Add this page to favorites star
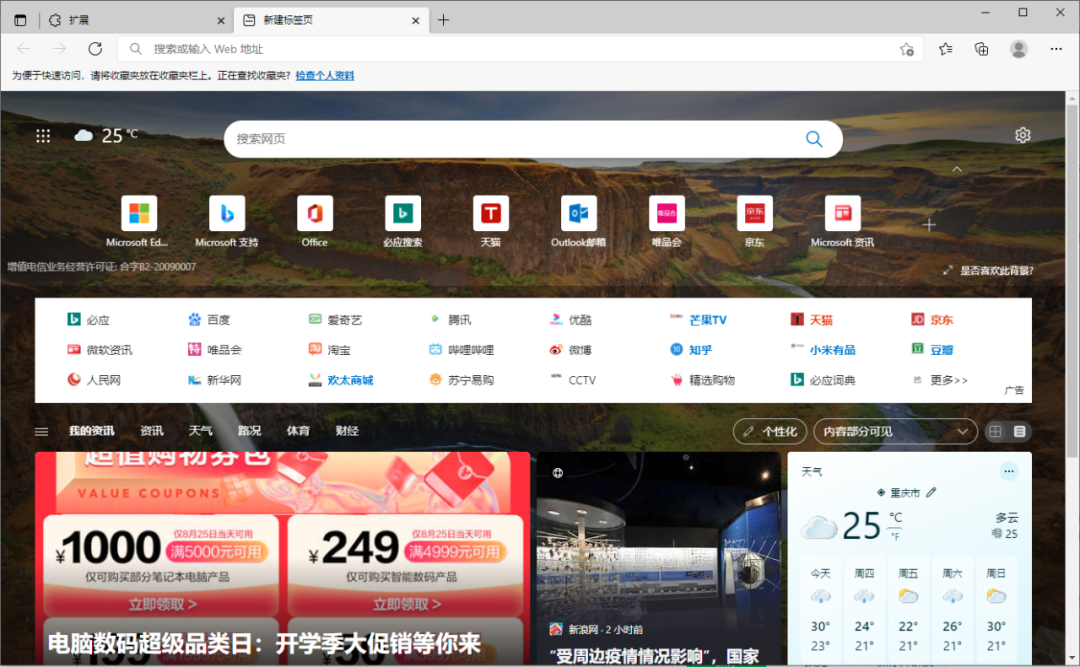 pos(906,49)
